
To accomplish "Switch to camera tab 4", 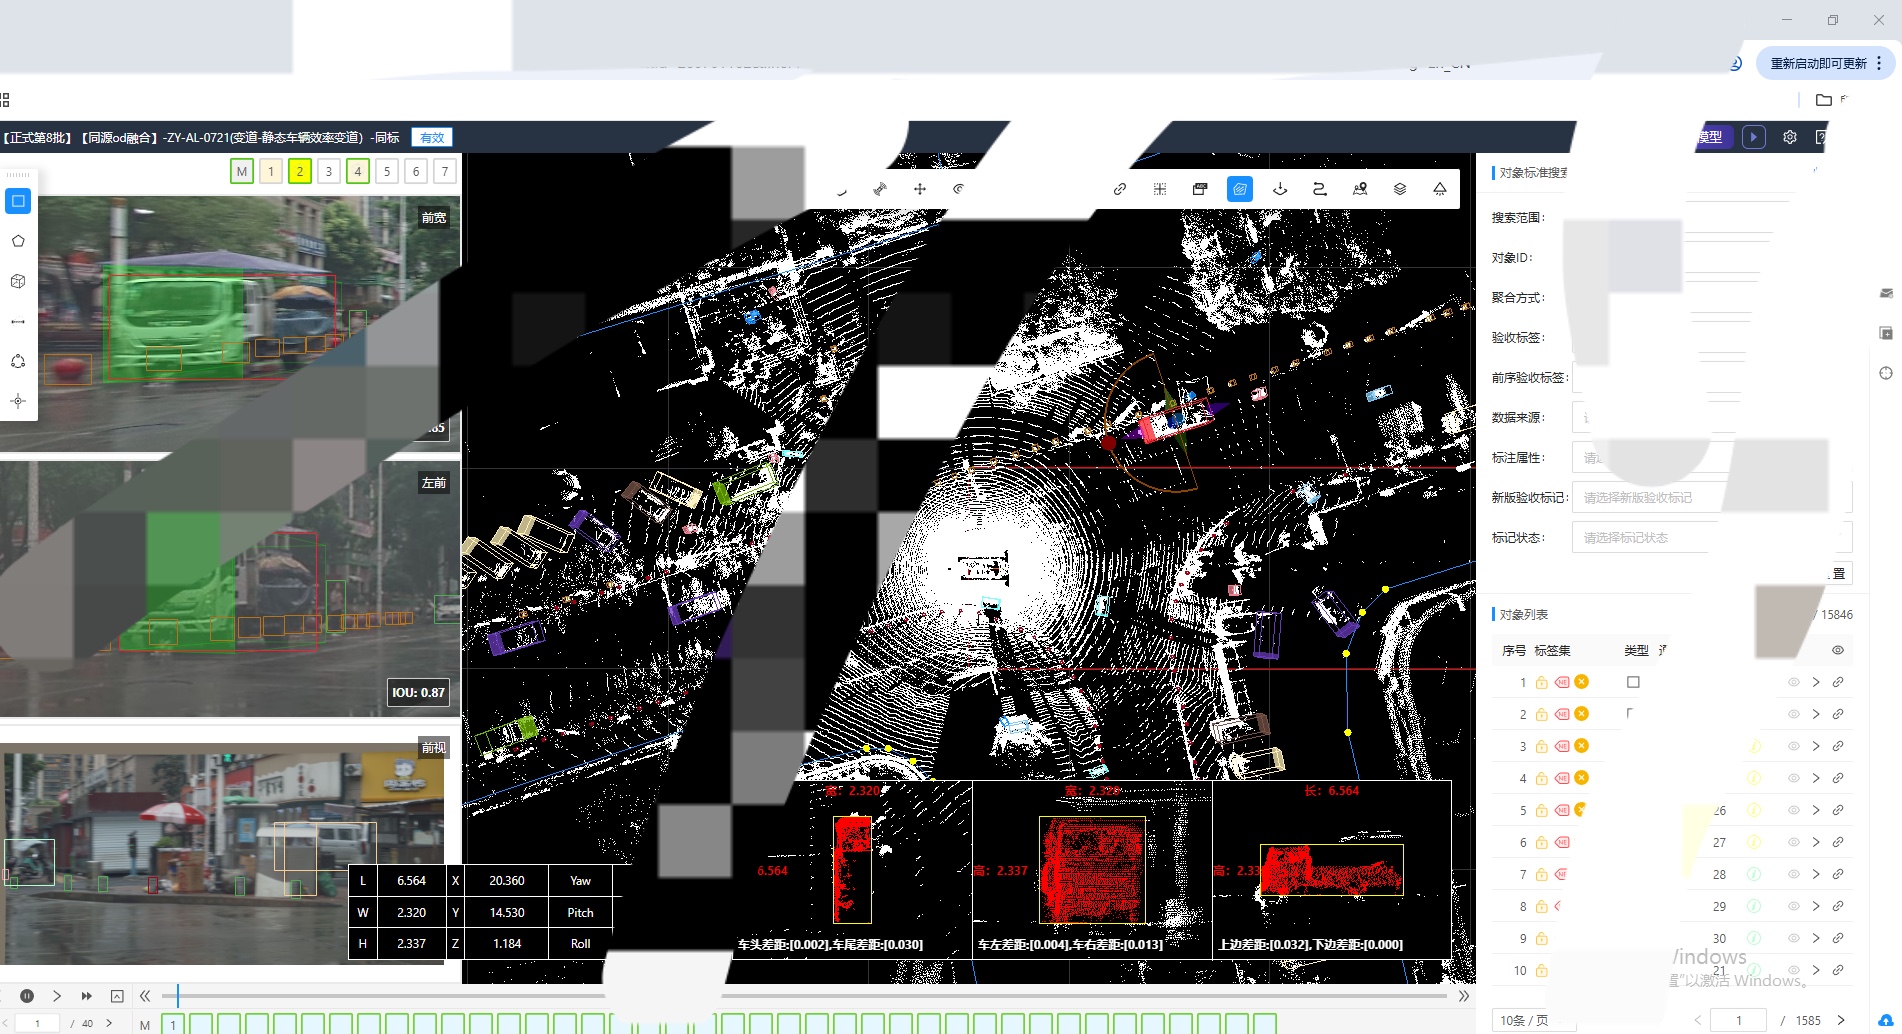I will 358,171.
